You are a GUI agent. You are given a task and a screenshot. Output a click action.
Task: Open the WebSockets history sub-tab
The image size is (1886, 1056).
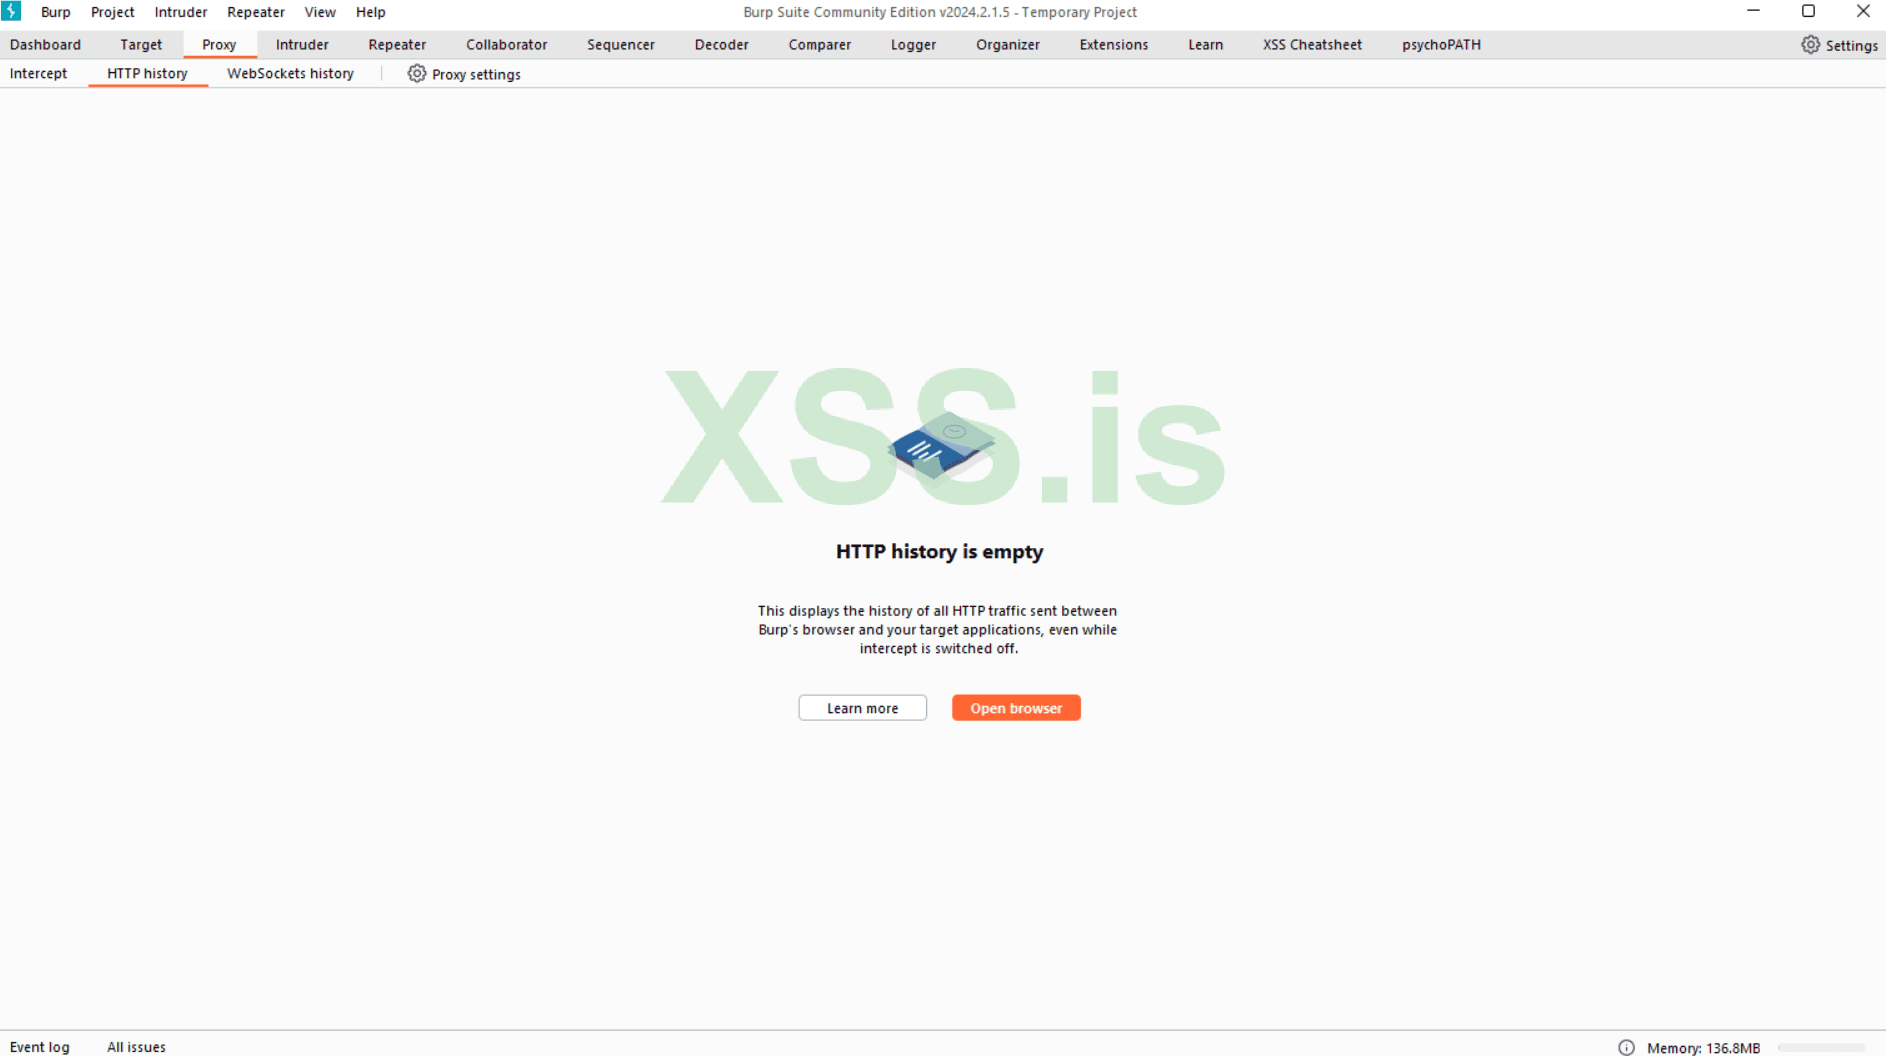point(291,74)
